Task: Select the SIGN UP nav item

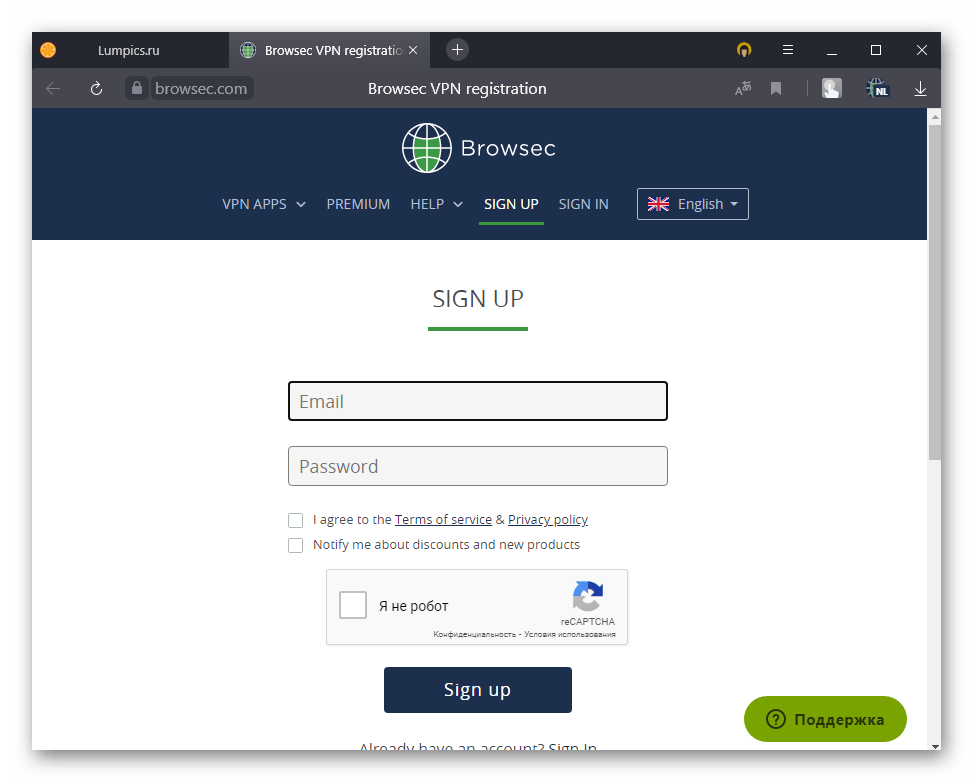Action: 511,204
